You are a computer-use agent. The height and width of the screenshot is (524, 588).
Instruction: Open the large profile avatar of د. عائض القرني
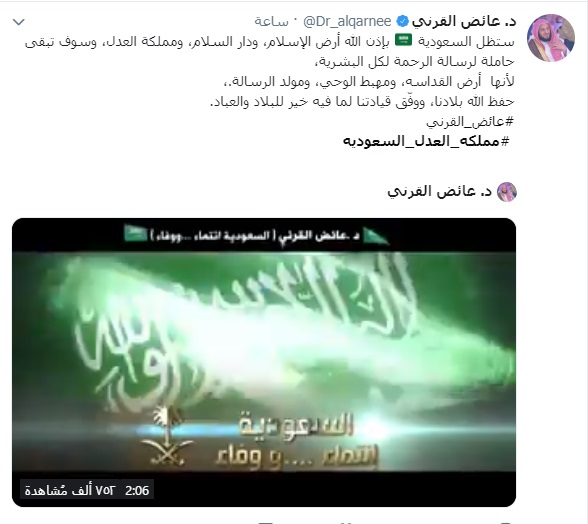(x=550, y=38)
